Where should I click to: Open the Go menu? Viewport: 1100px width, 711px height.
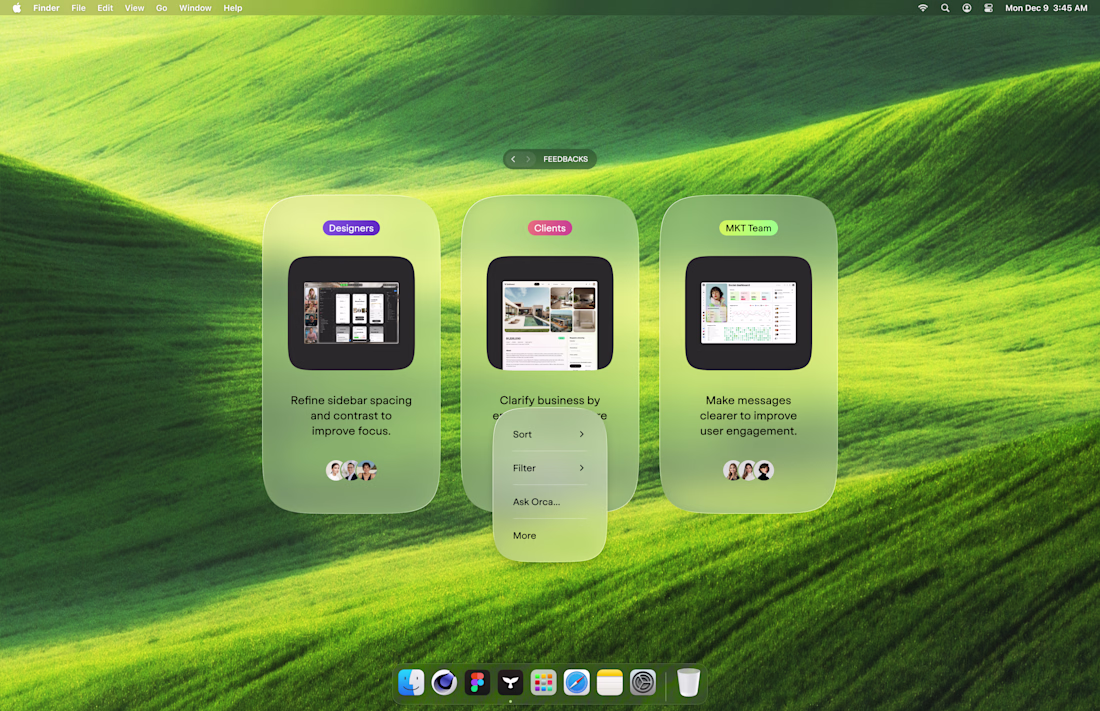(161, 8)
